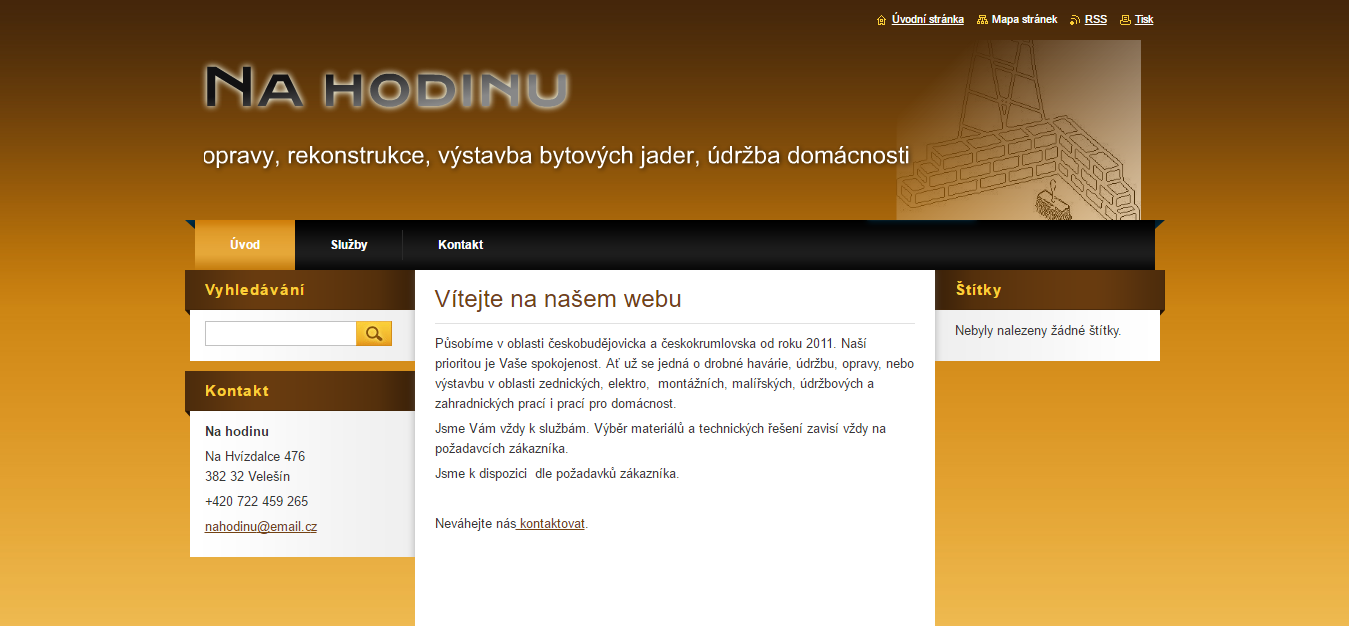Click the home icon beside Úvodní stránka
Image resolution: width=1349 pixels, height=626 pixels.
click(881, 20)
